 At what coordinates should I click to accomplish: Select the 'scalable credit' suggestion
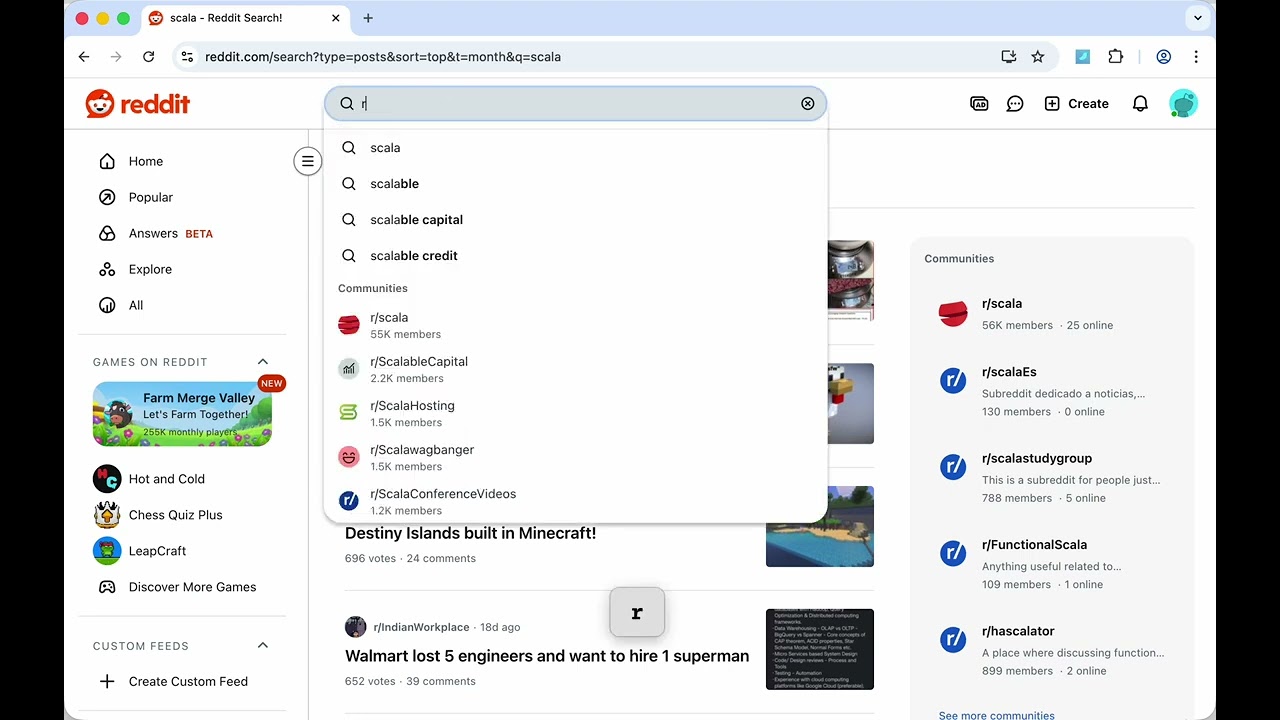[575, 256]
